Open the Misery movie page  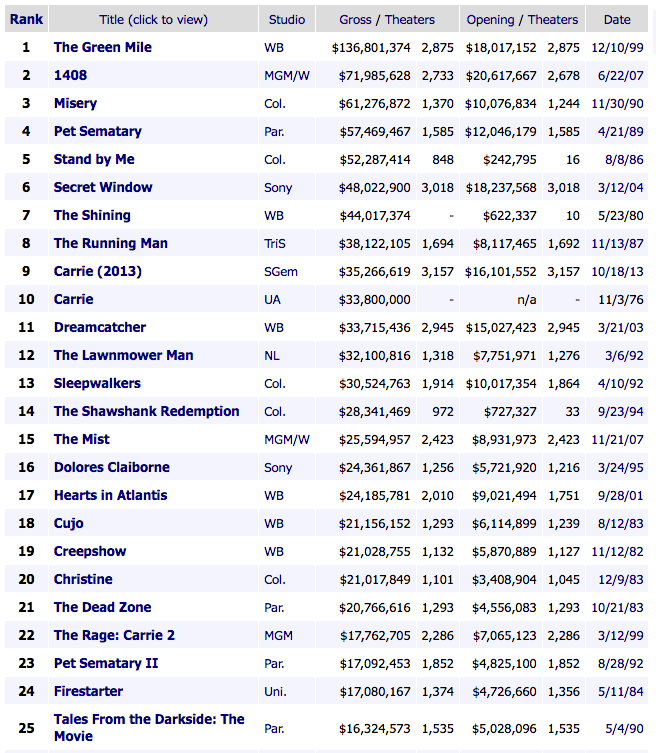click(x=77, y=103)
